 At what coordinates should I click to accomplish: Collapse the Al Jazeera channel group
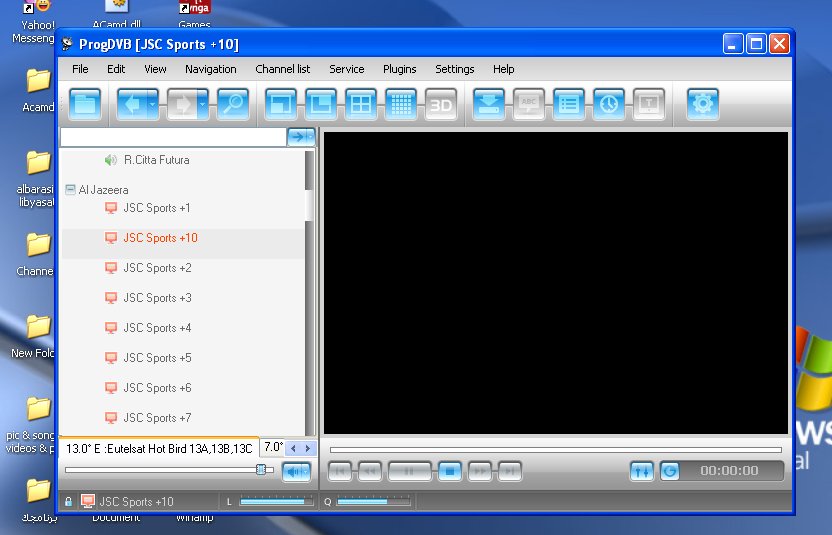(x=70, y=189)
